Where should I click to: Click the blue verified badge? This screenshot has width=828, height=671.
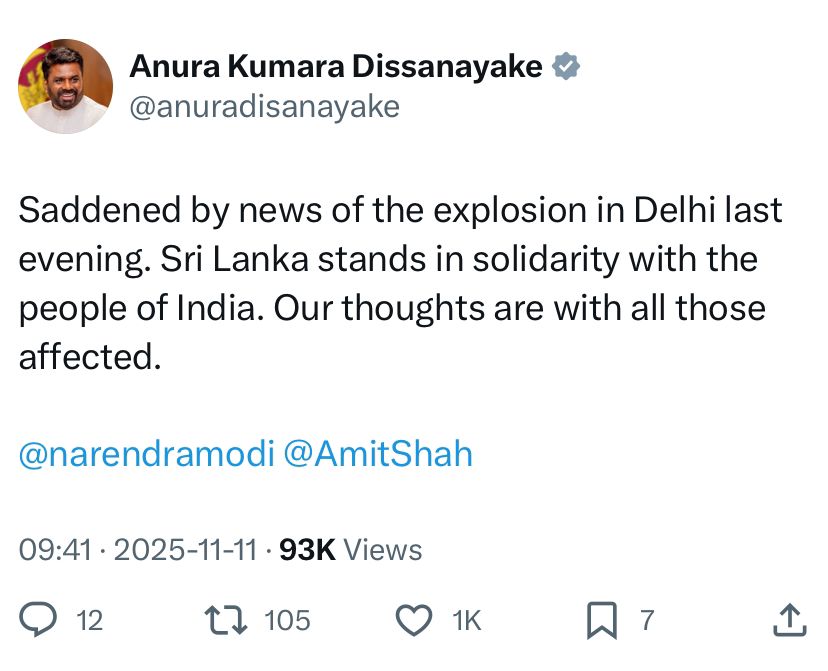pos(567,67)
